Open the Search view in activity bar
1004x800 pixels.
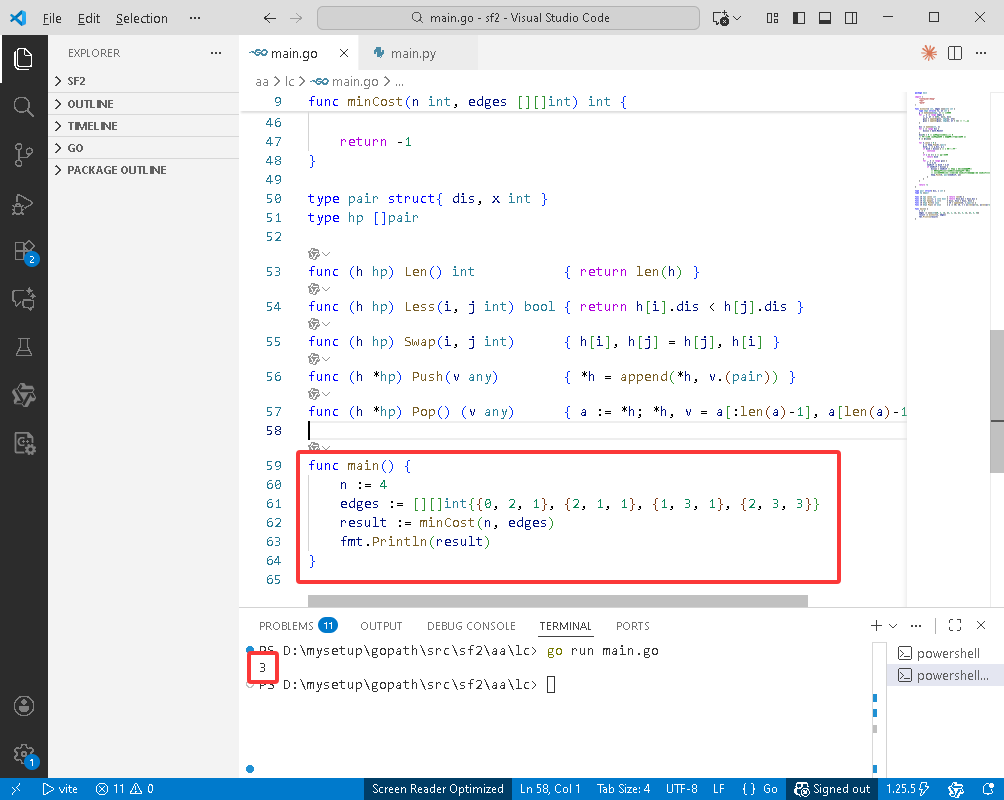(x=24, y=106)
